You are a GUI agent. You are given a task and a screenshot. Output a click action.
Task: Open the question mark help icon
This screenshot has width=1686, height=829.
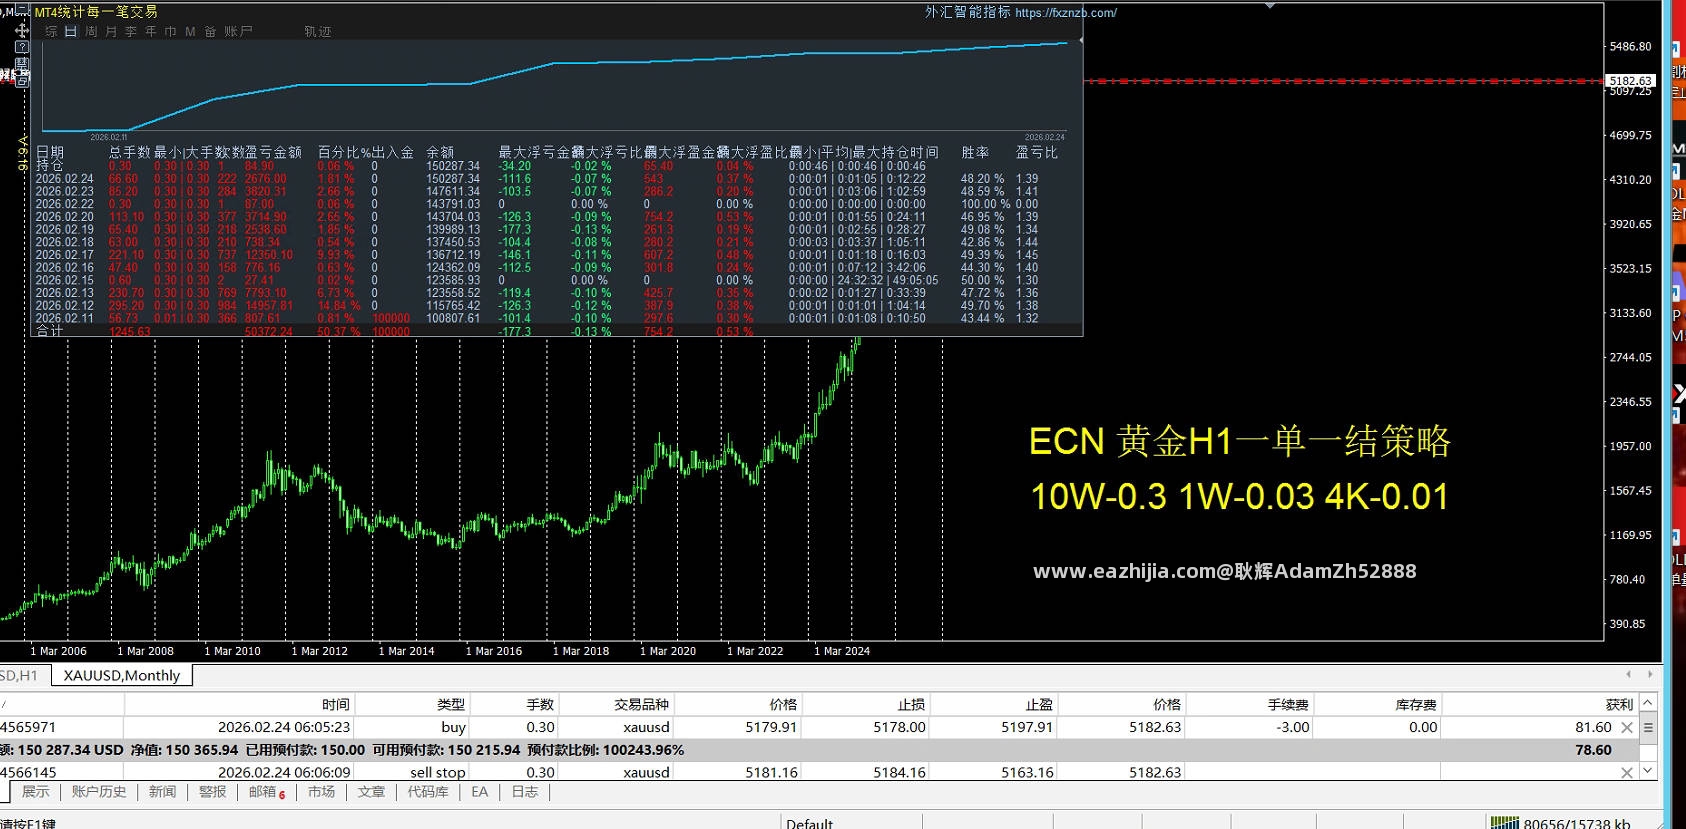point(22,47)
